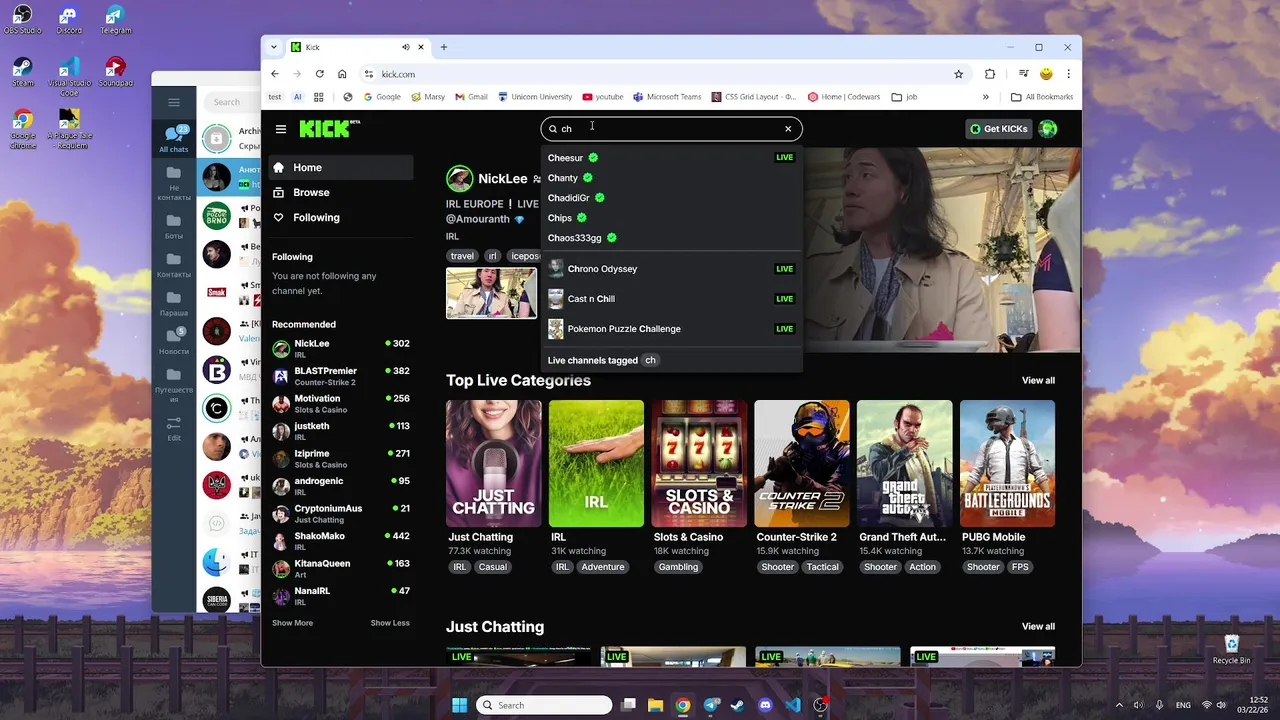Open Telegram hamburger menu
This screenshot has height=720, width=1280.
coord(174,102)
